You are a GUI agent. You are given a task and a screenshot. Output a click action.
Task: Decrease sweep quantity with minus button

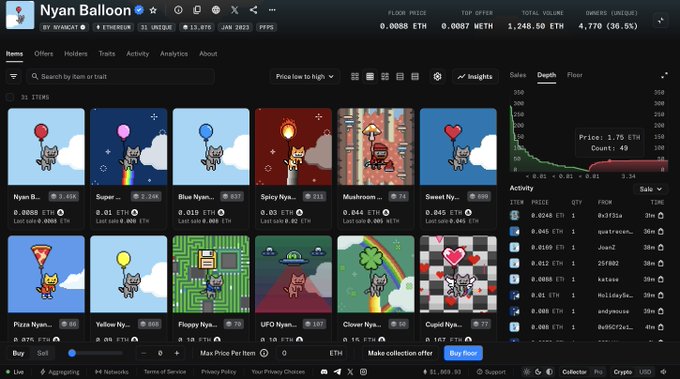coord(144,353)
